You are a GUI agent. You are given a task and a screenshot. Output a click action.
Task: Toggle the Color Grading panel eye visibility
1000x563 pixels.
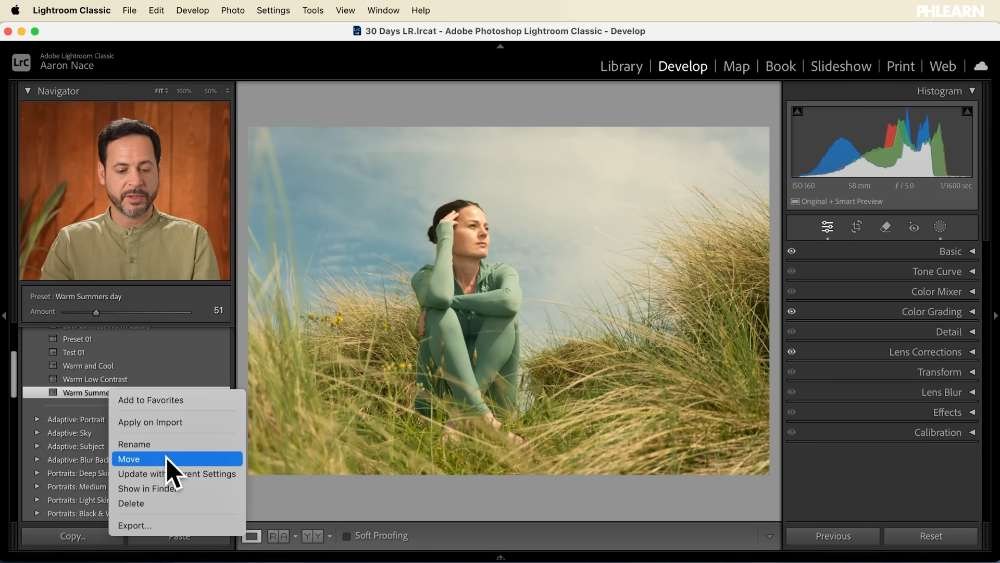point(791,312)
